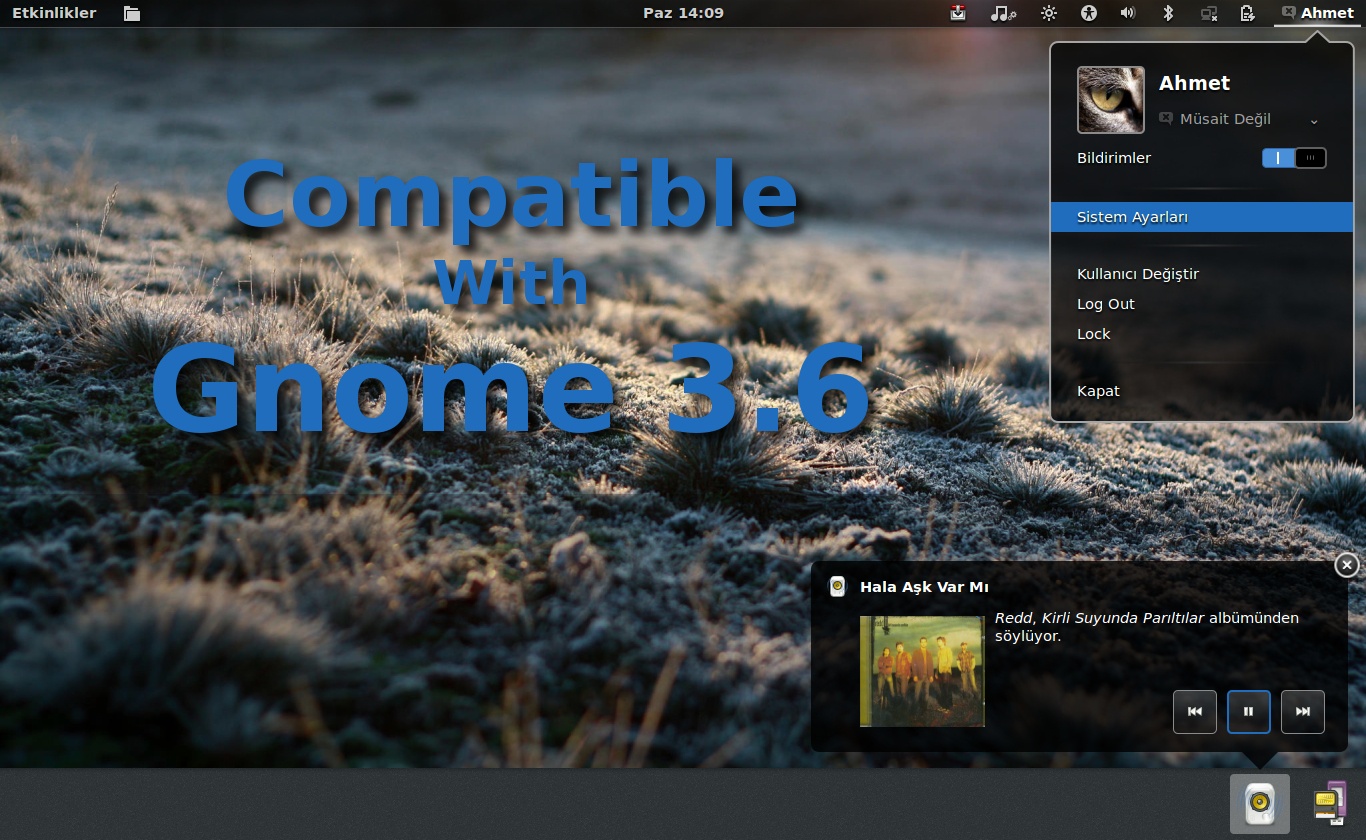Click the chat status icon beside Müsait Değil
This screenshot has width=1366, height=840.
(1165, 118)
